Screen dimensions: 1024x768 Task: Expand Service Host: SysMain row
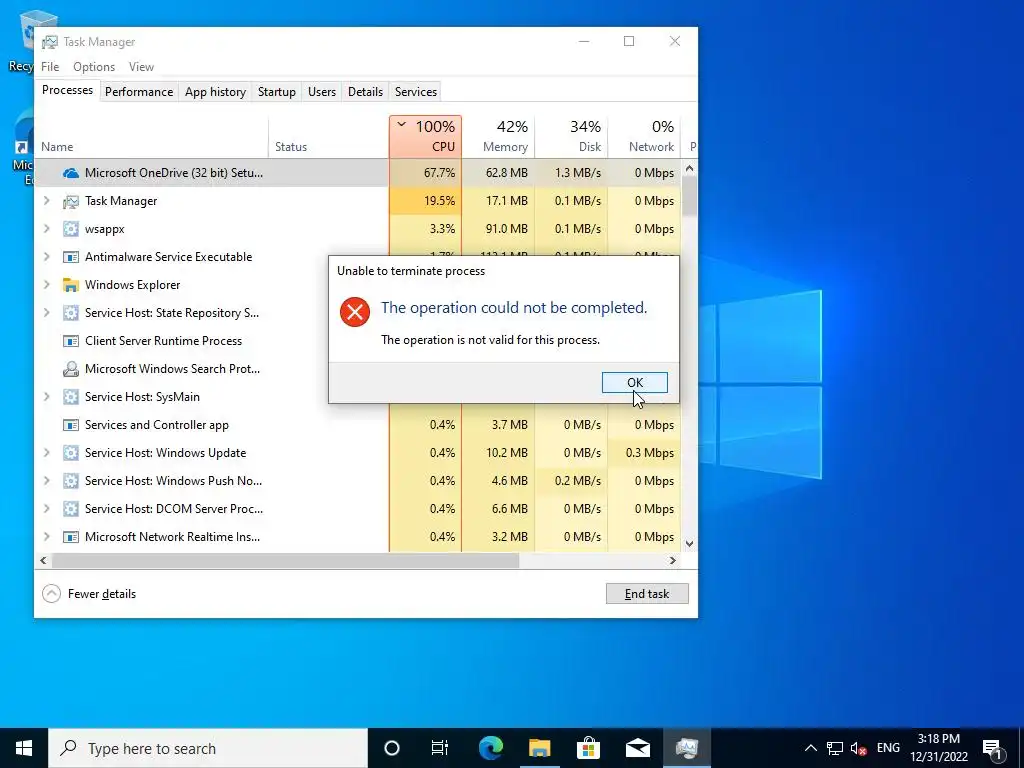point(46,396)
